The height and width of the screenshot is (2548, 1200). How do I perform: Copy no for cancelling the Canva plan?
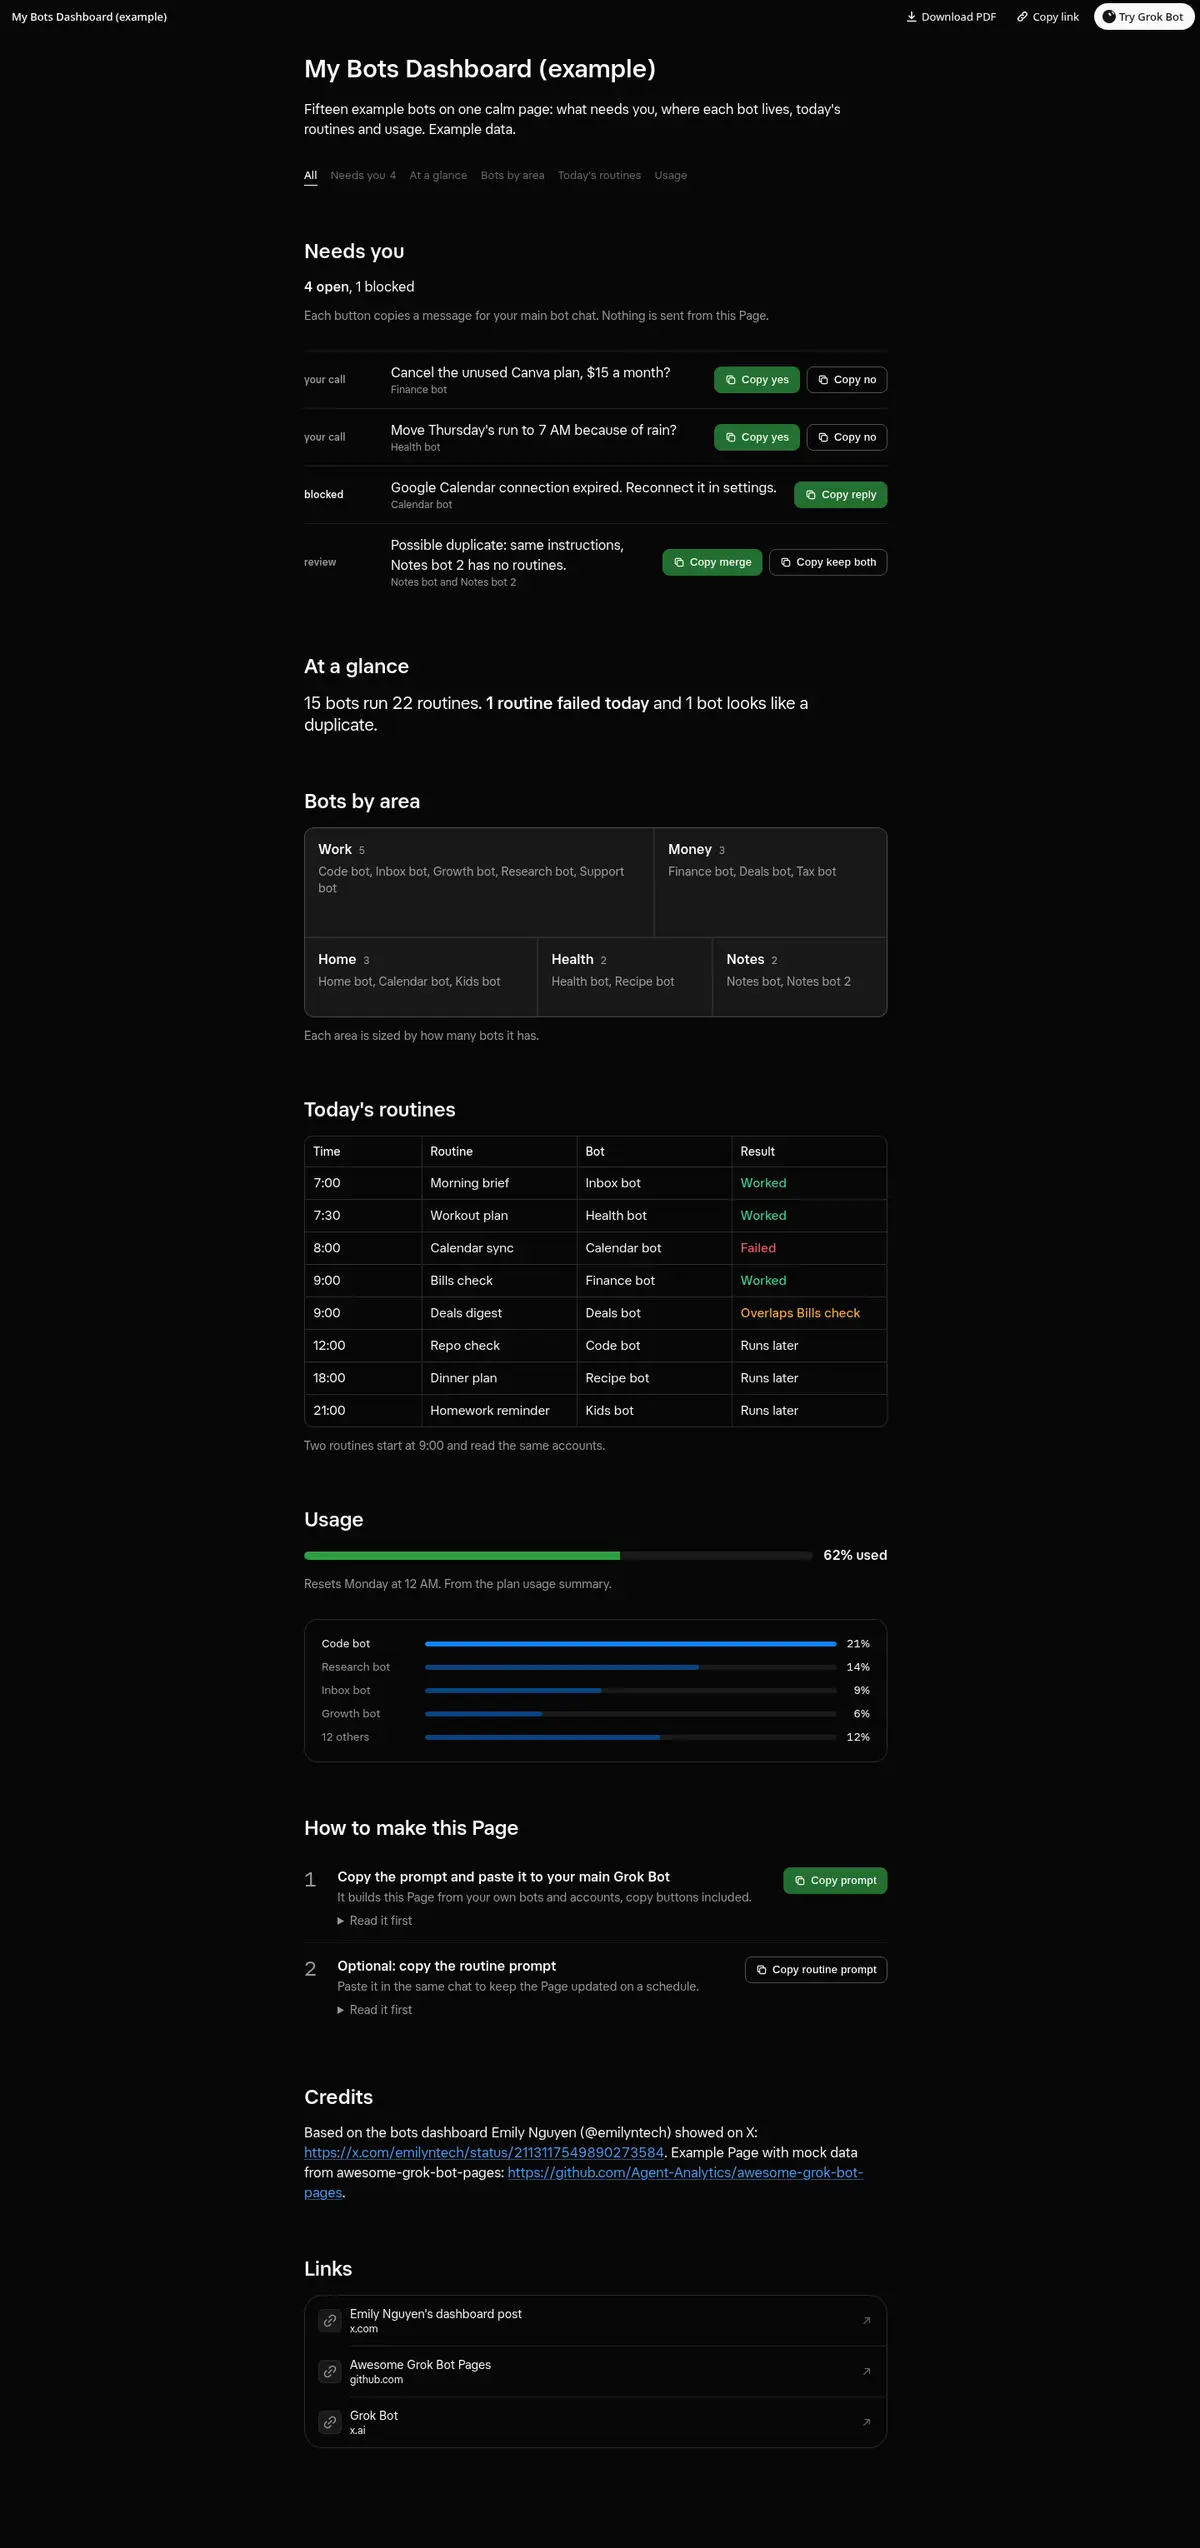click(847, 380)
